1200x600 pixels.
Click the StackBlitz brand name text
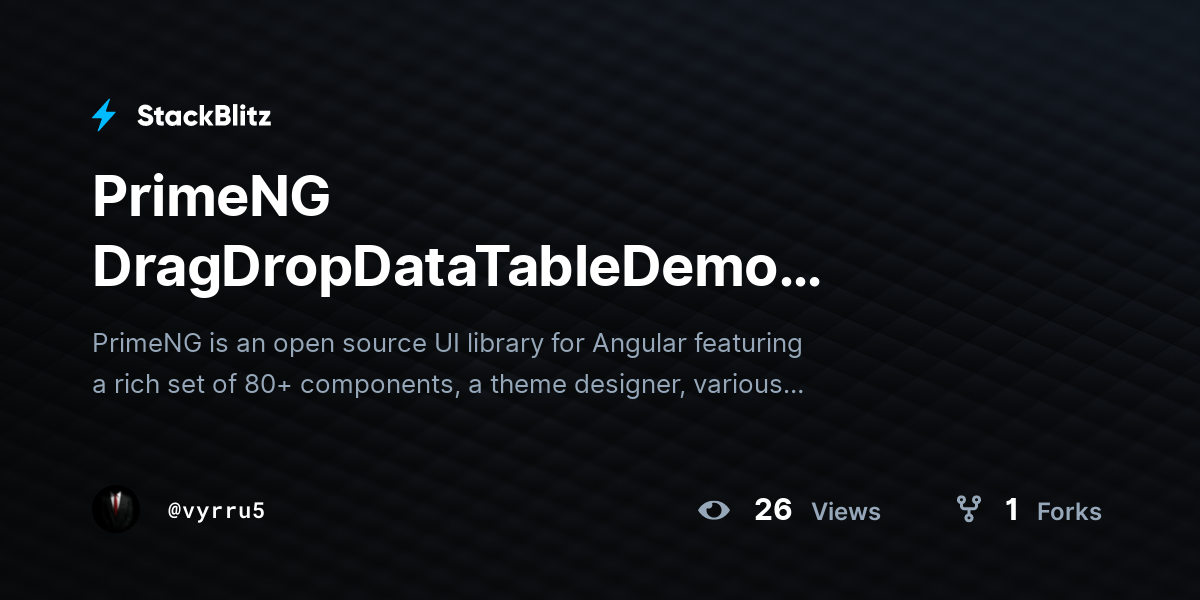pyautogui.click(x=204, y=116)
